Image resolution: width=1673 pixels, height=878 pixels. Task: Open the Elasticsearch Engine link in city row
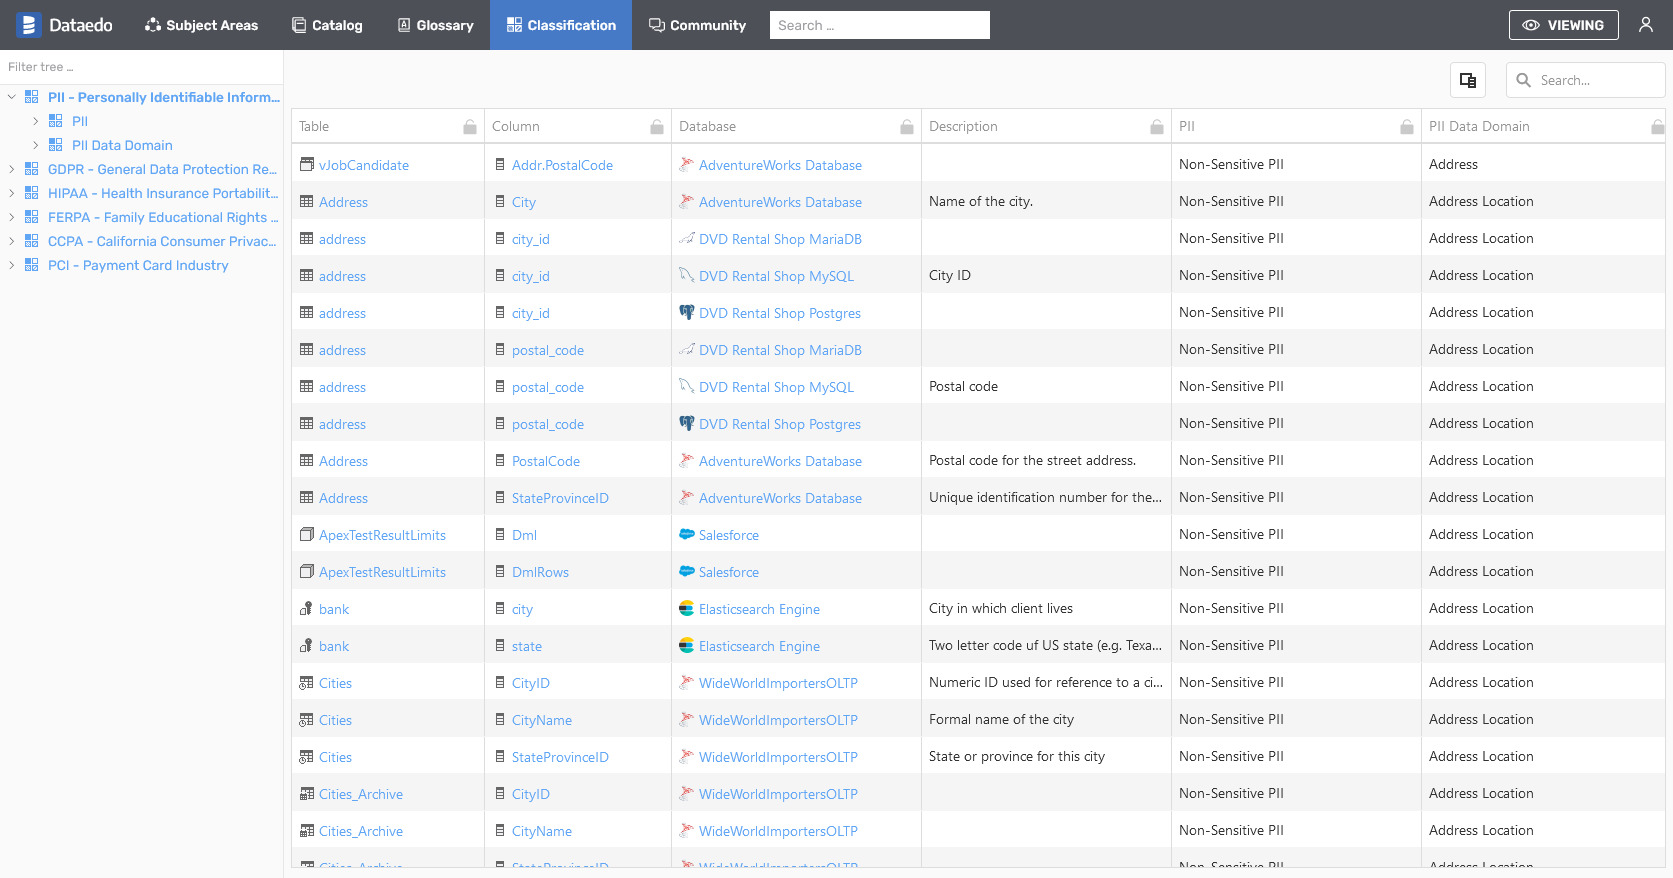(758, 609)
